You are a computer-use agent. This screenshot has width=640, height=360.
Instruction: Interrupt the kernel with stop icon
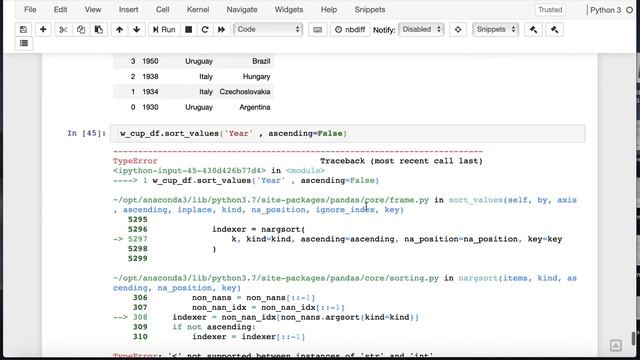(x=189, y=29)
